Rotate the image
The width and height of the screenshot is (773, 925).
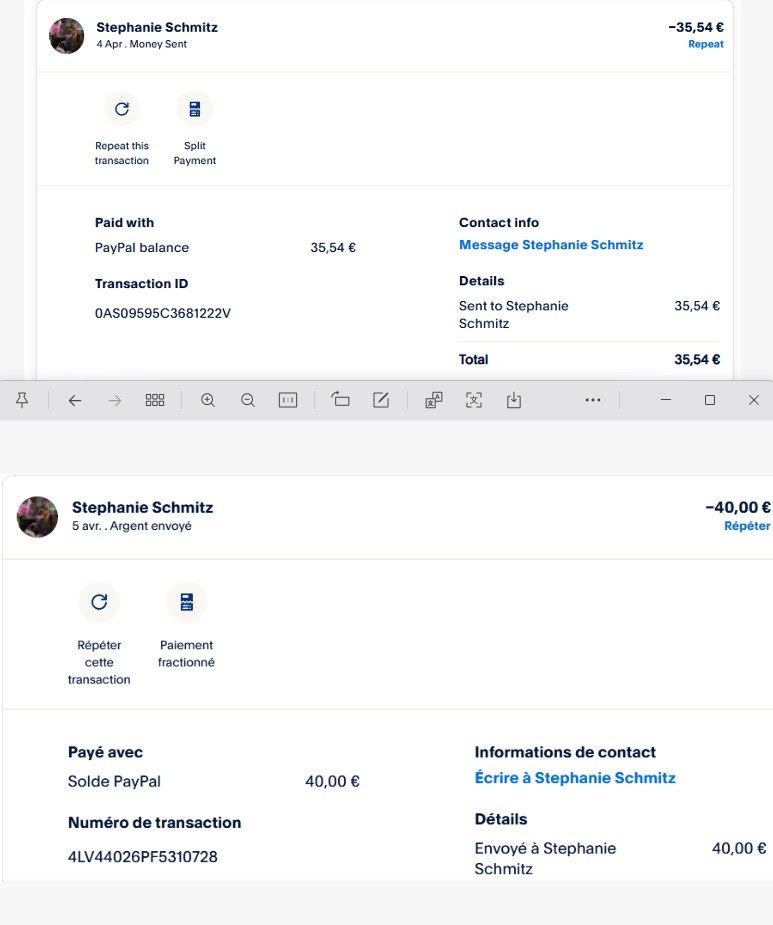341,400
